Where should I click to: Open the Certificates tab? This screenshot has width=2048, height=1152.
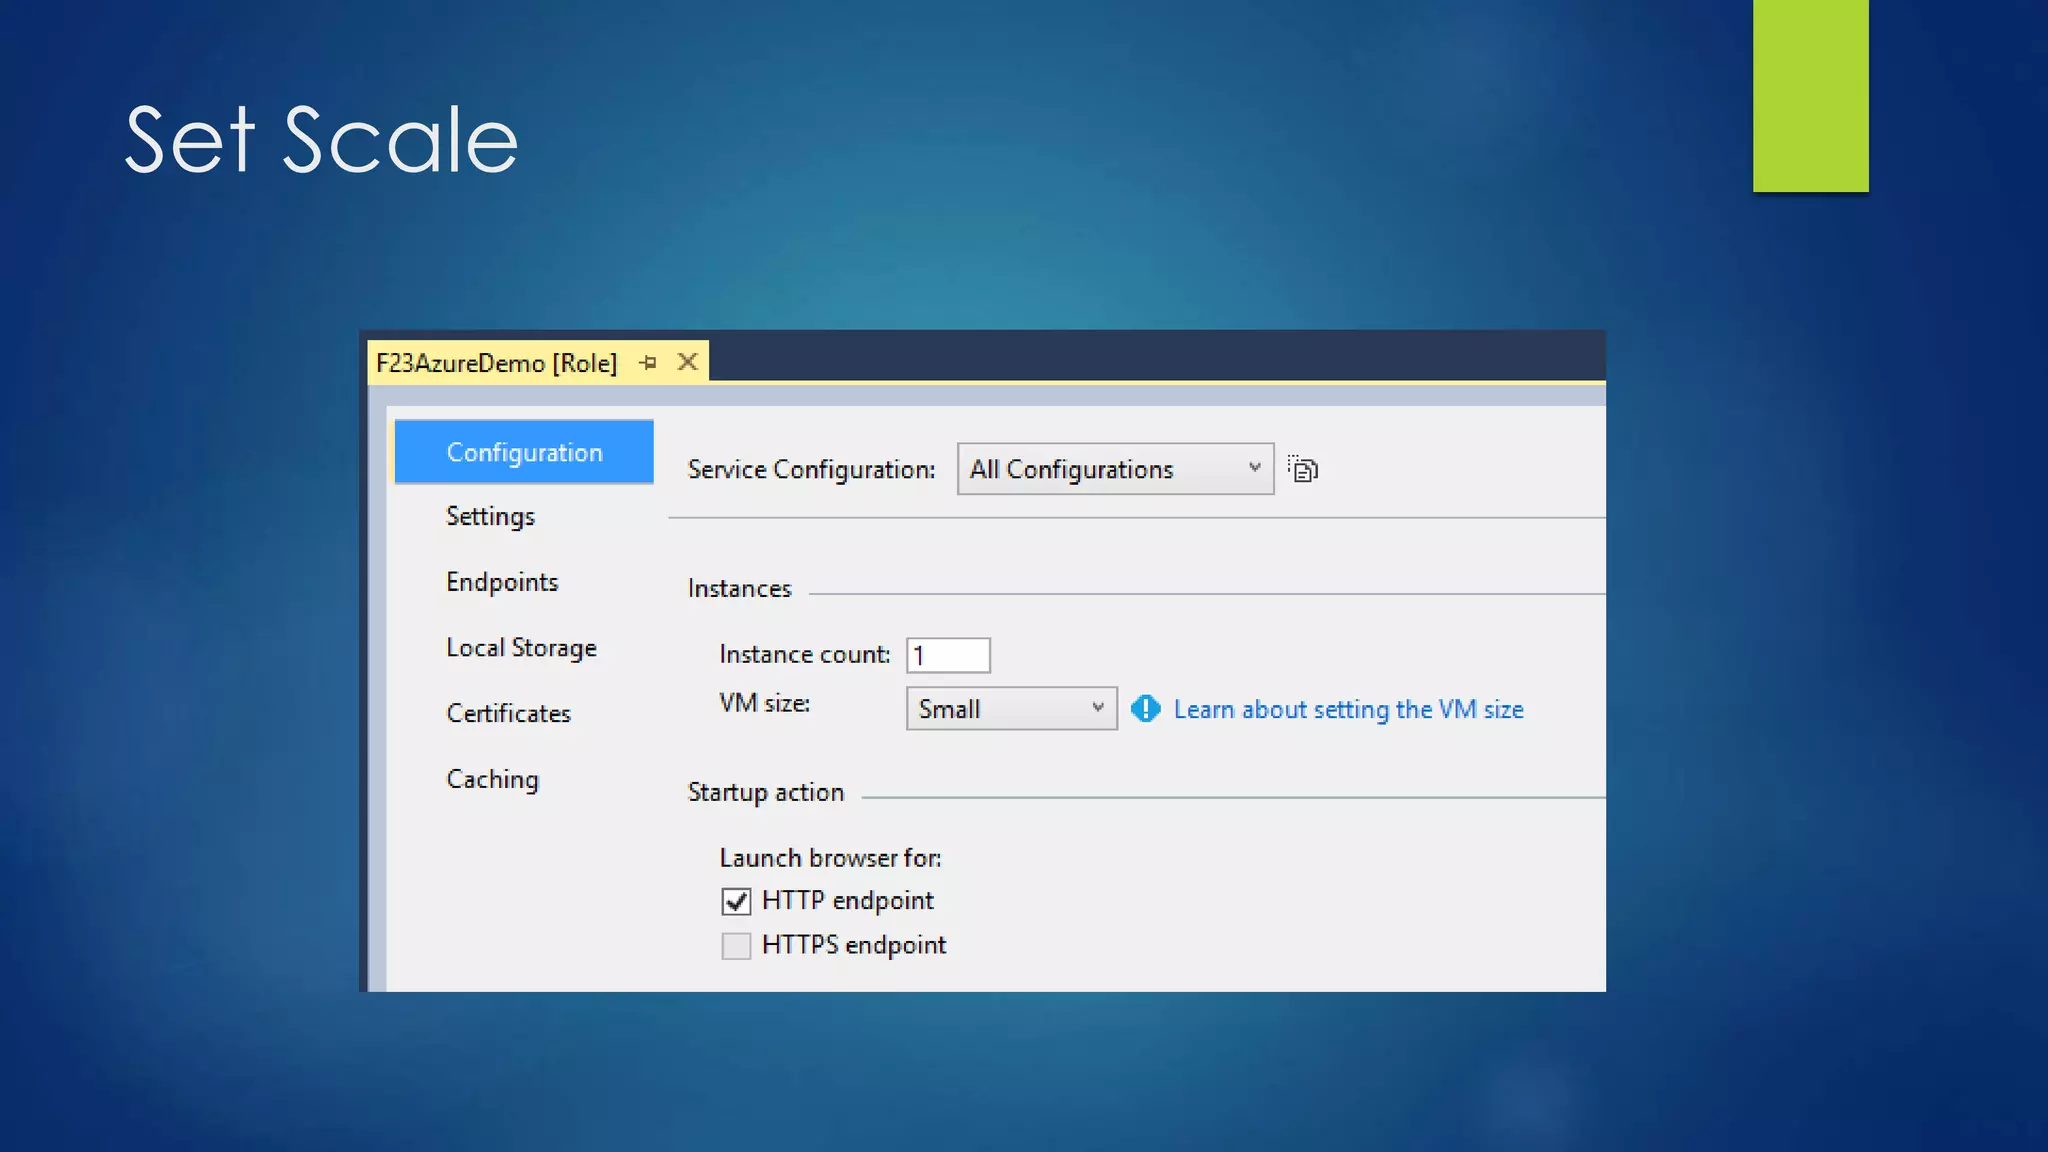508,713
